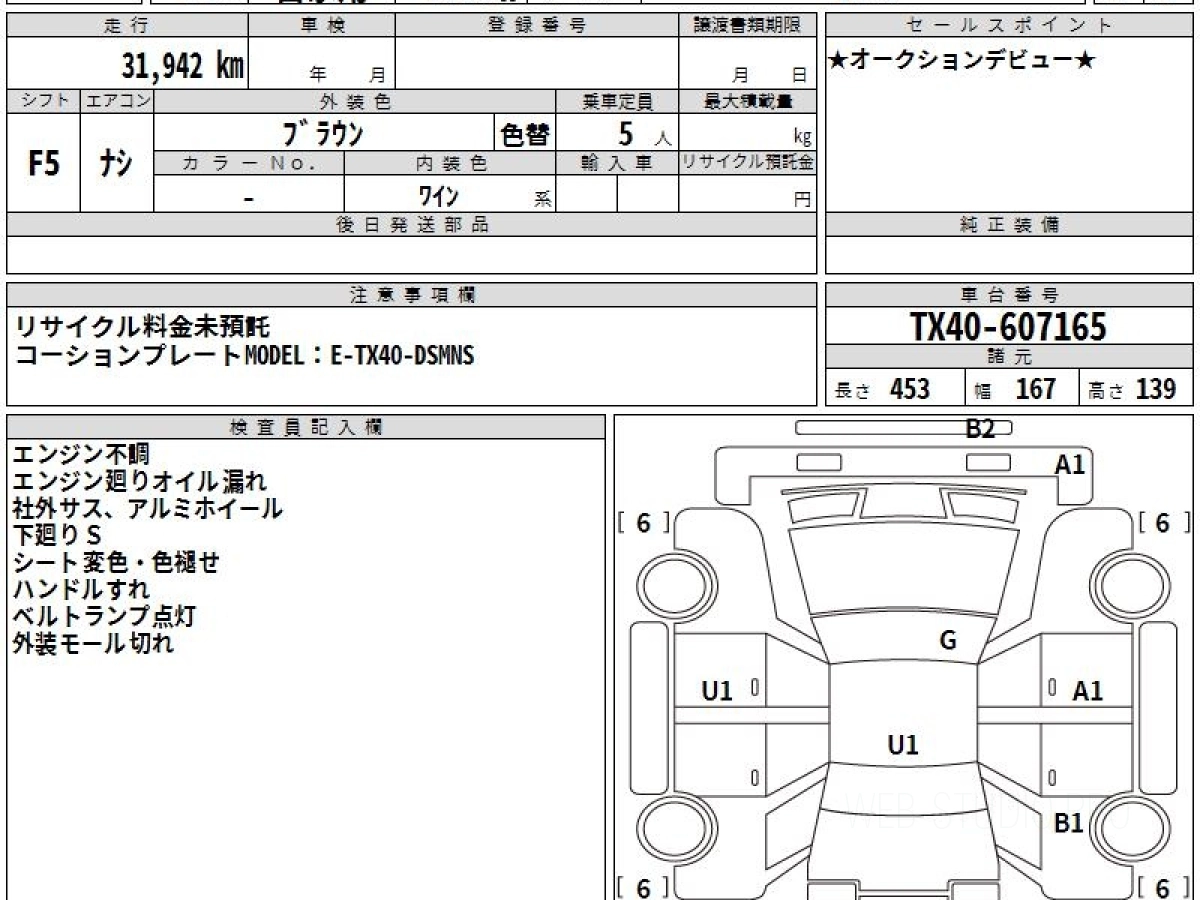This screenshot has height=900, width=1200.
Task: Select the note 社外サス、アルミホイール
Action: tap(147, 508)
